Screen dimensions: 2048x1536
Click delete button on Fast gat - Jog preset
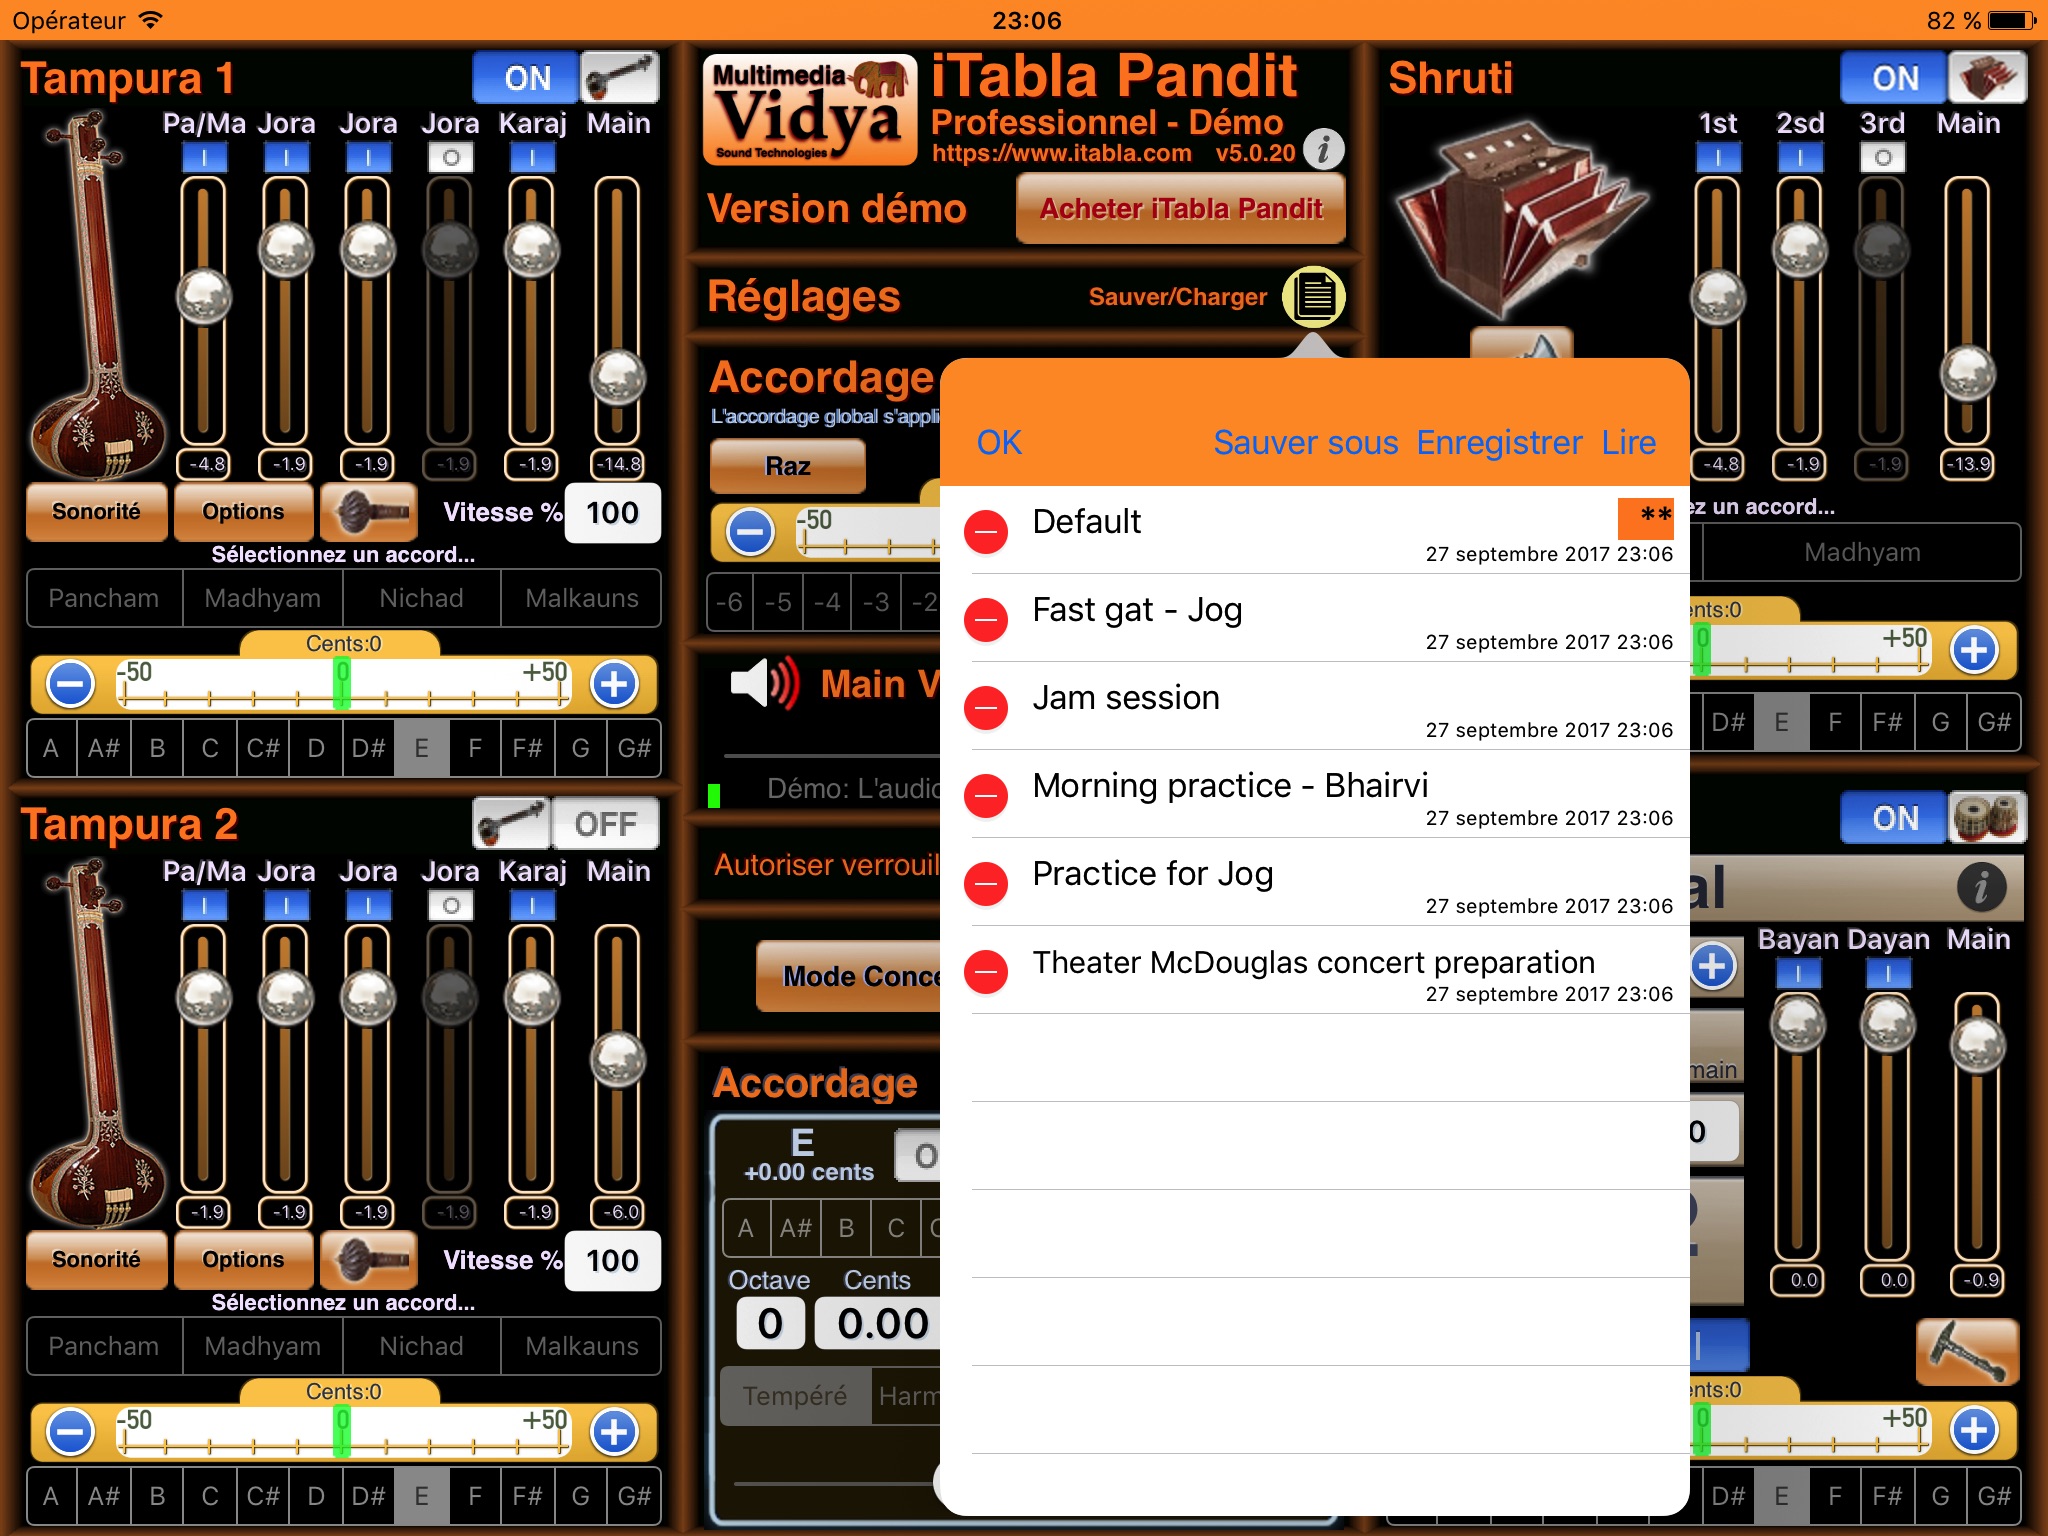987,611
